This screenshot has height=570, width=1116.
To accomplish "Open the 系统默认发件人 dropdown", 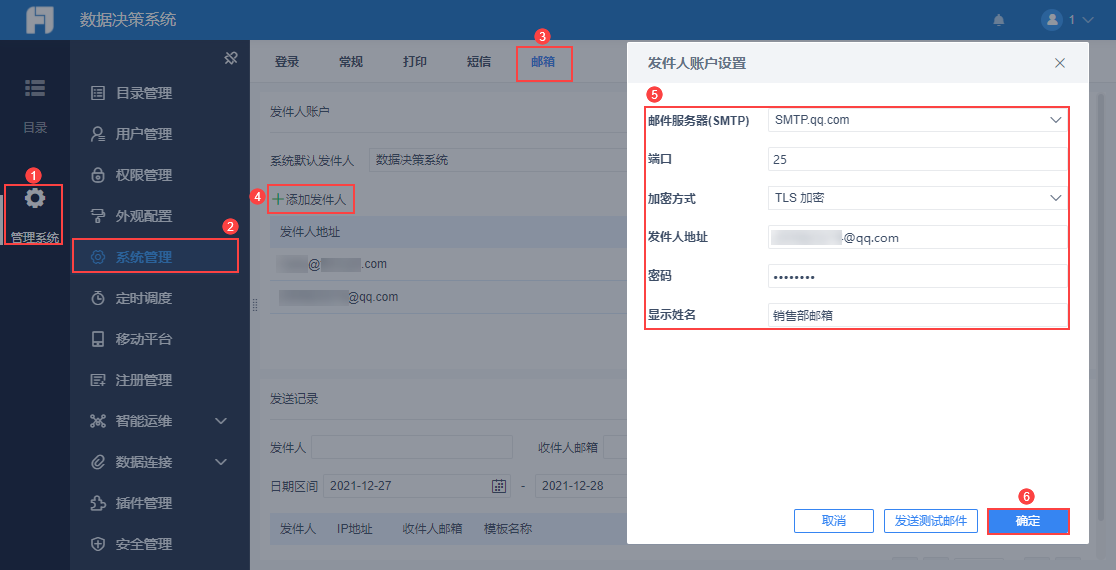I will tap(498, 160).
